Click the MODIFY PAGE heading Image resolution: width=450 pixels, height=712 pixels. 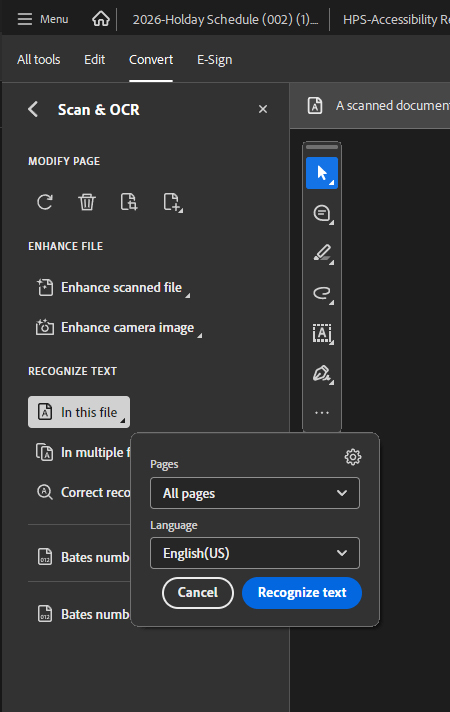(64, 161)
